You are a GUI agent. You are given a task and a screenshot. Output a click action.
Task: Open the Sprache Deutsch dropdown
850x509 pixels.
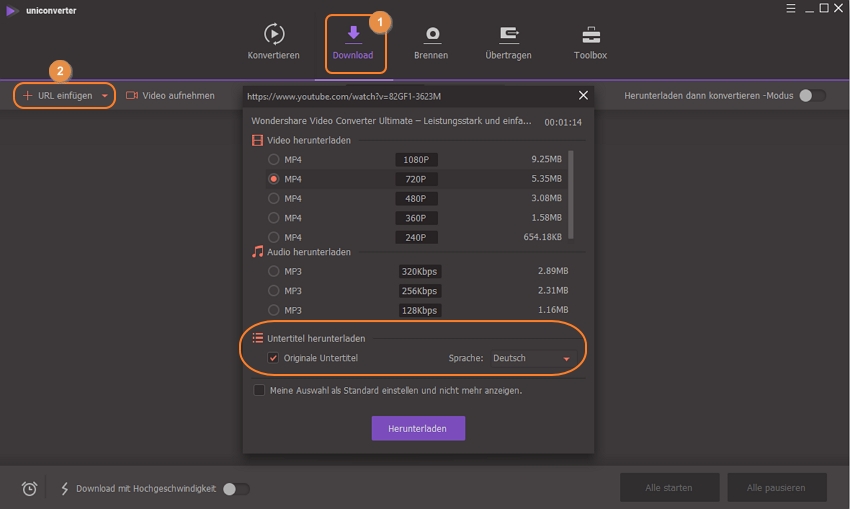pyautogui.click(x=532, y=358)
